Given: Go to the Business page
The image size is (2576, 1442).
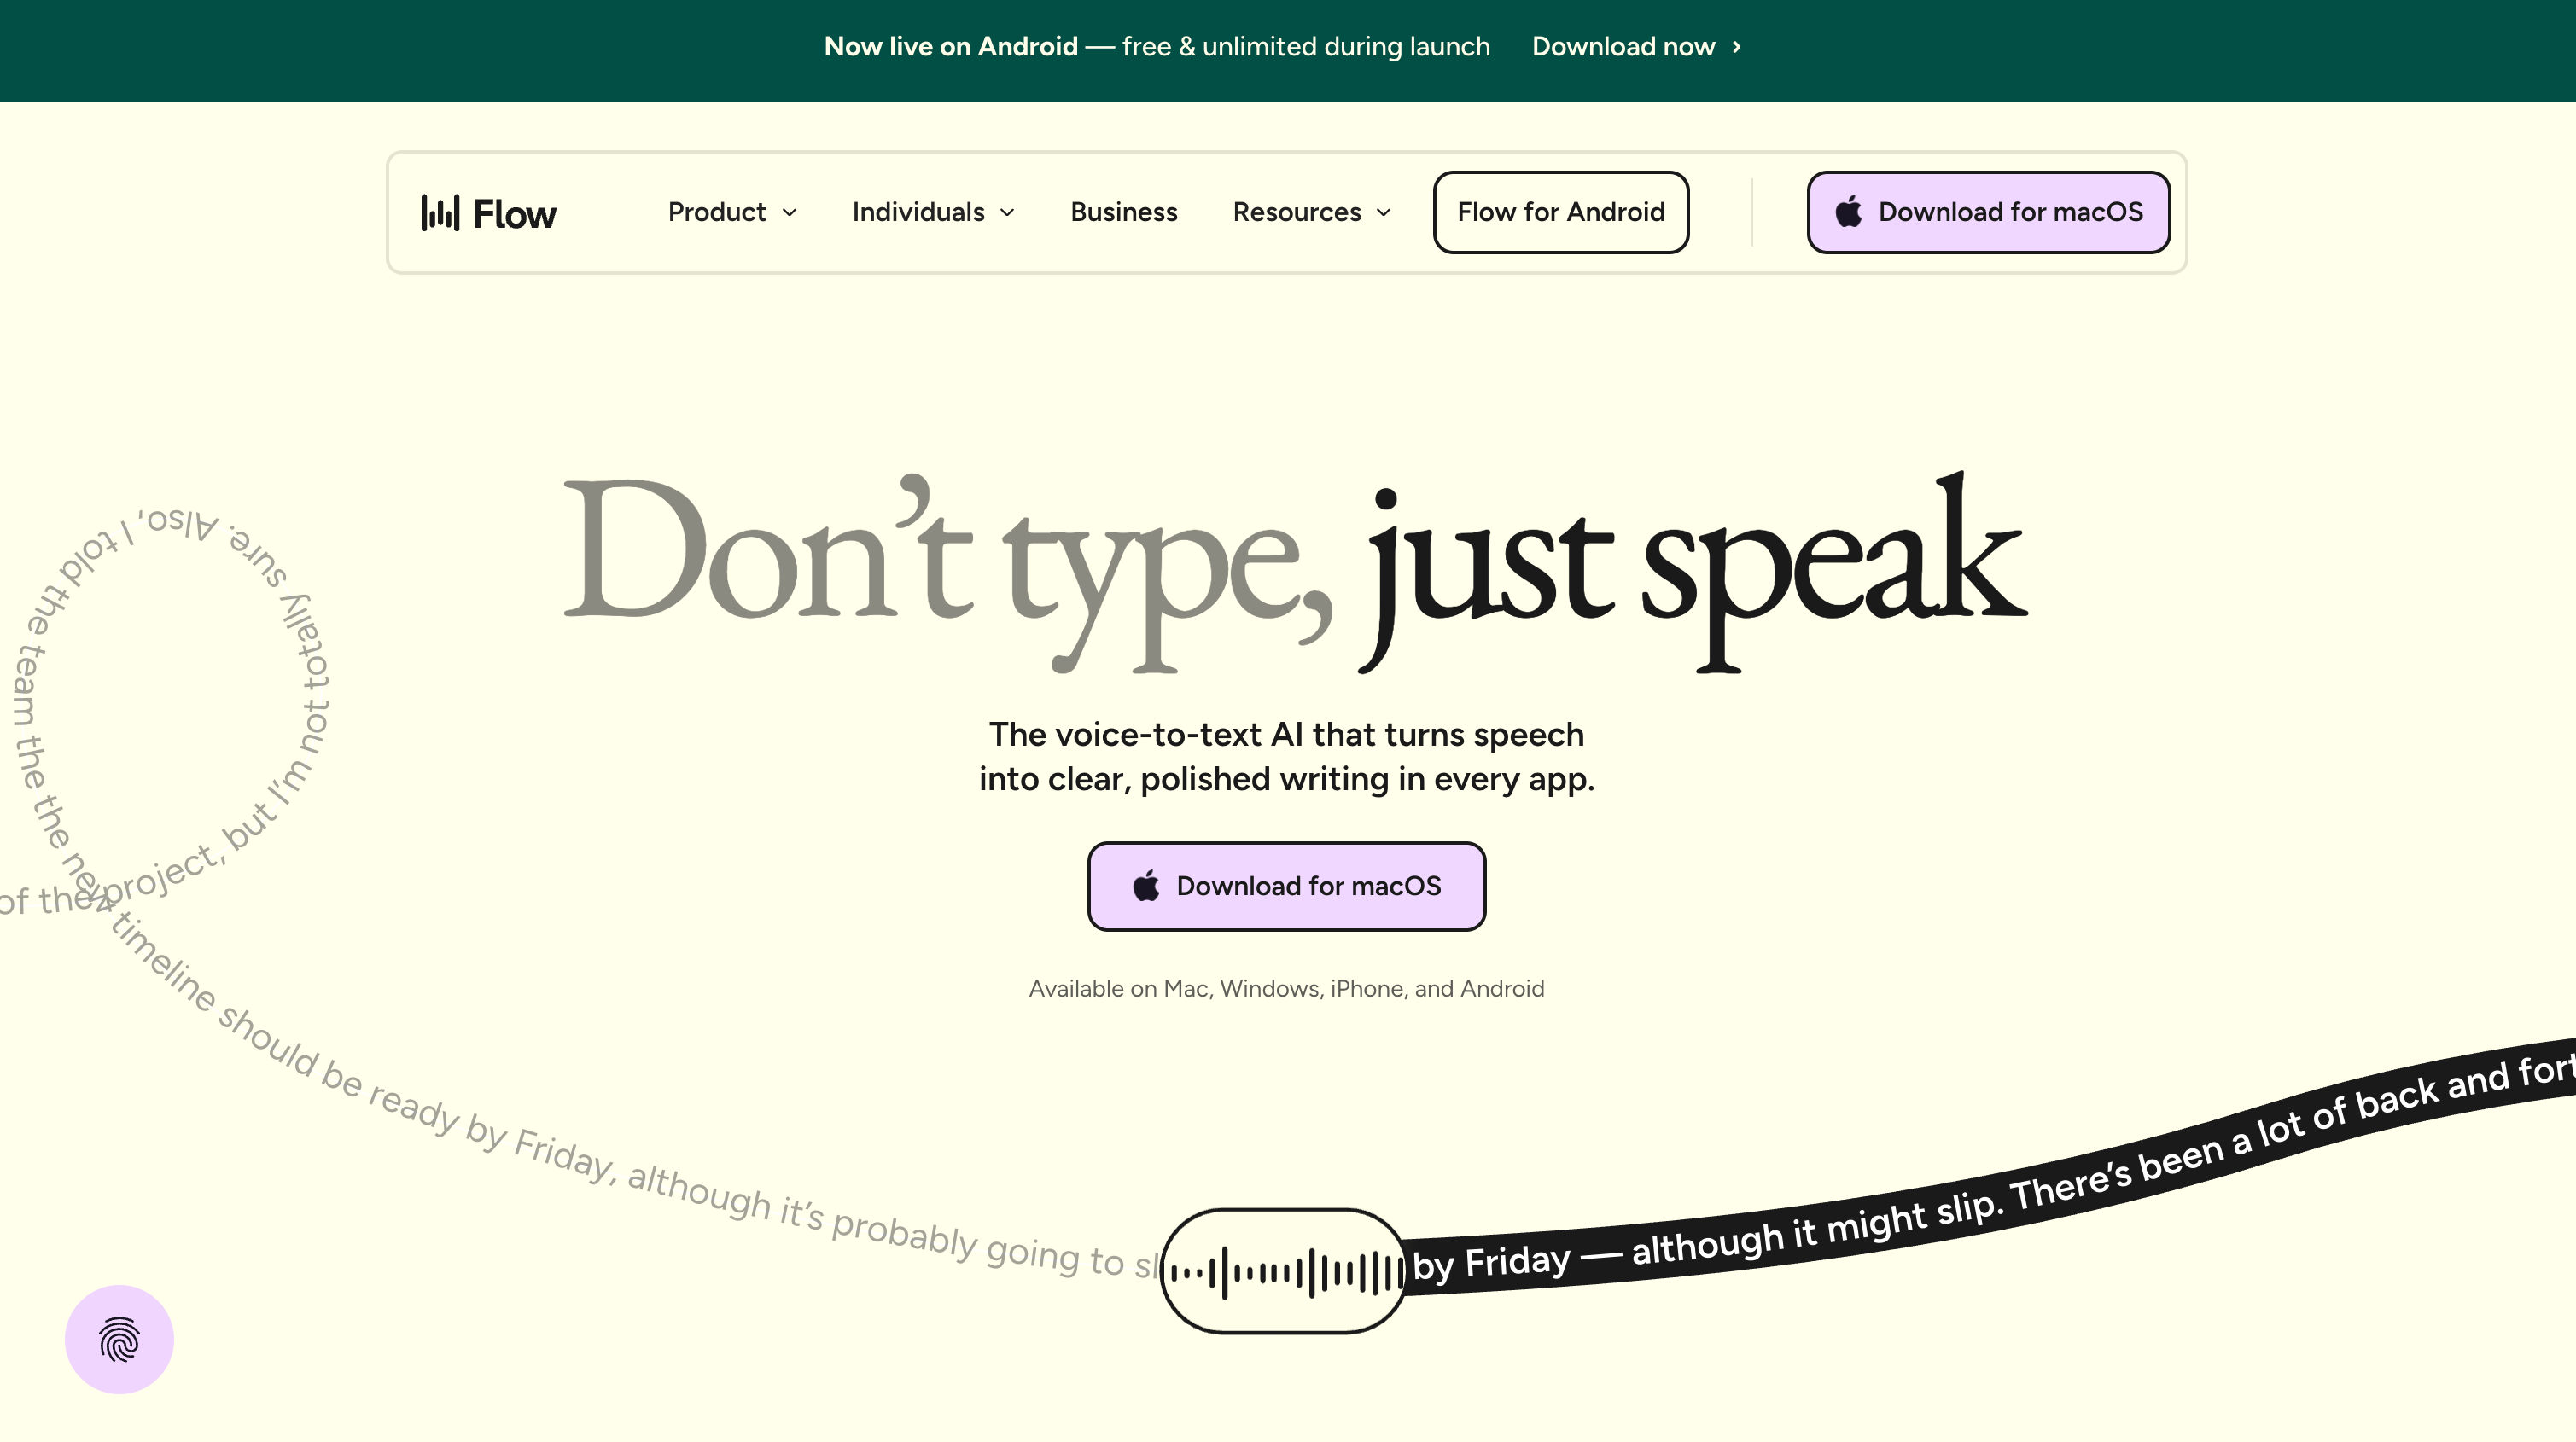Looking at the screenshot, I should tap(1123, 212).
